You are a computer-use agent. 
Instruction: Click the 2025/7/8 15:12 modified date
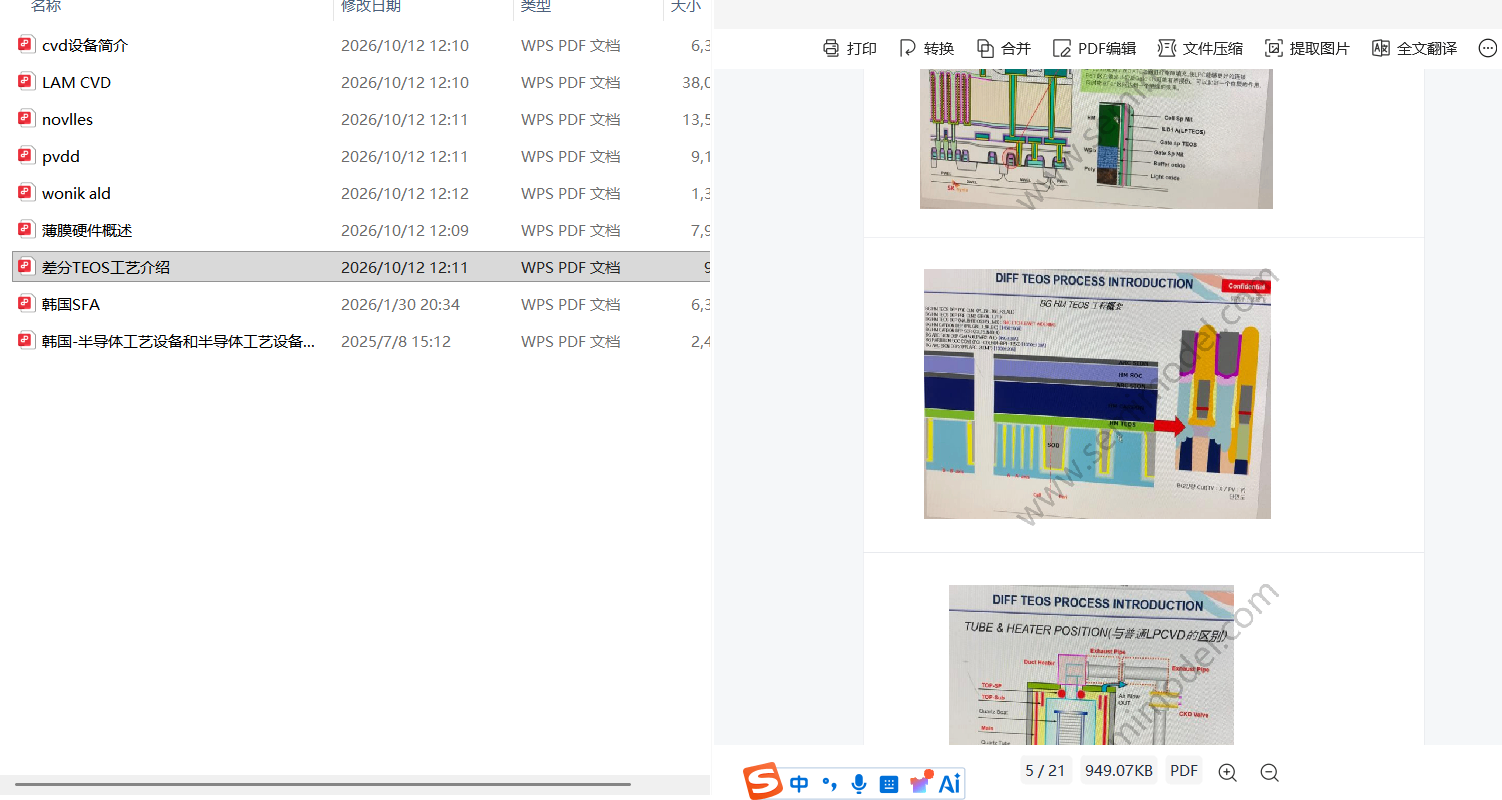(396, 341)
